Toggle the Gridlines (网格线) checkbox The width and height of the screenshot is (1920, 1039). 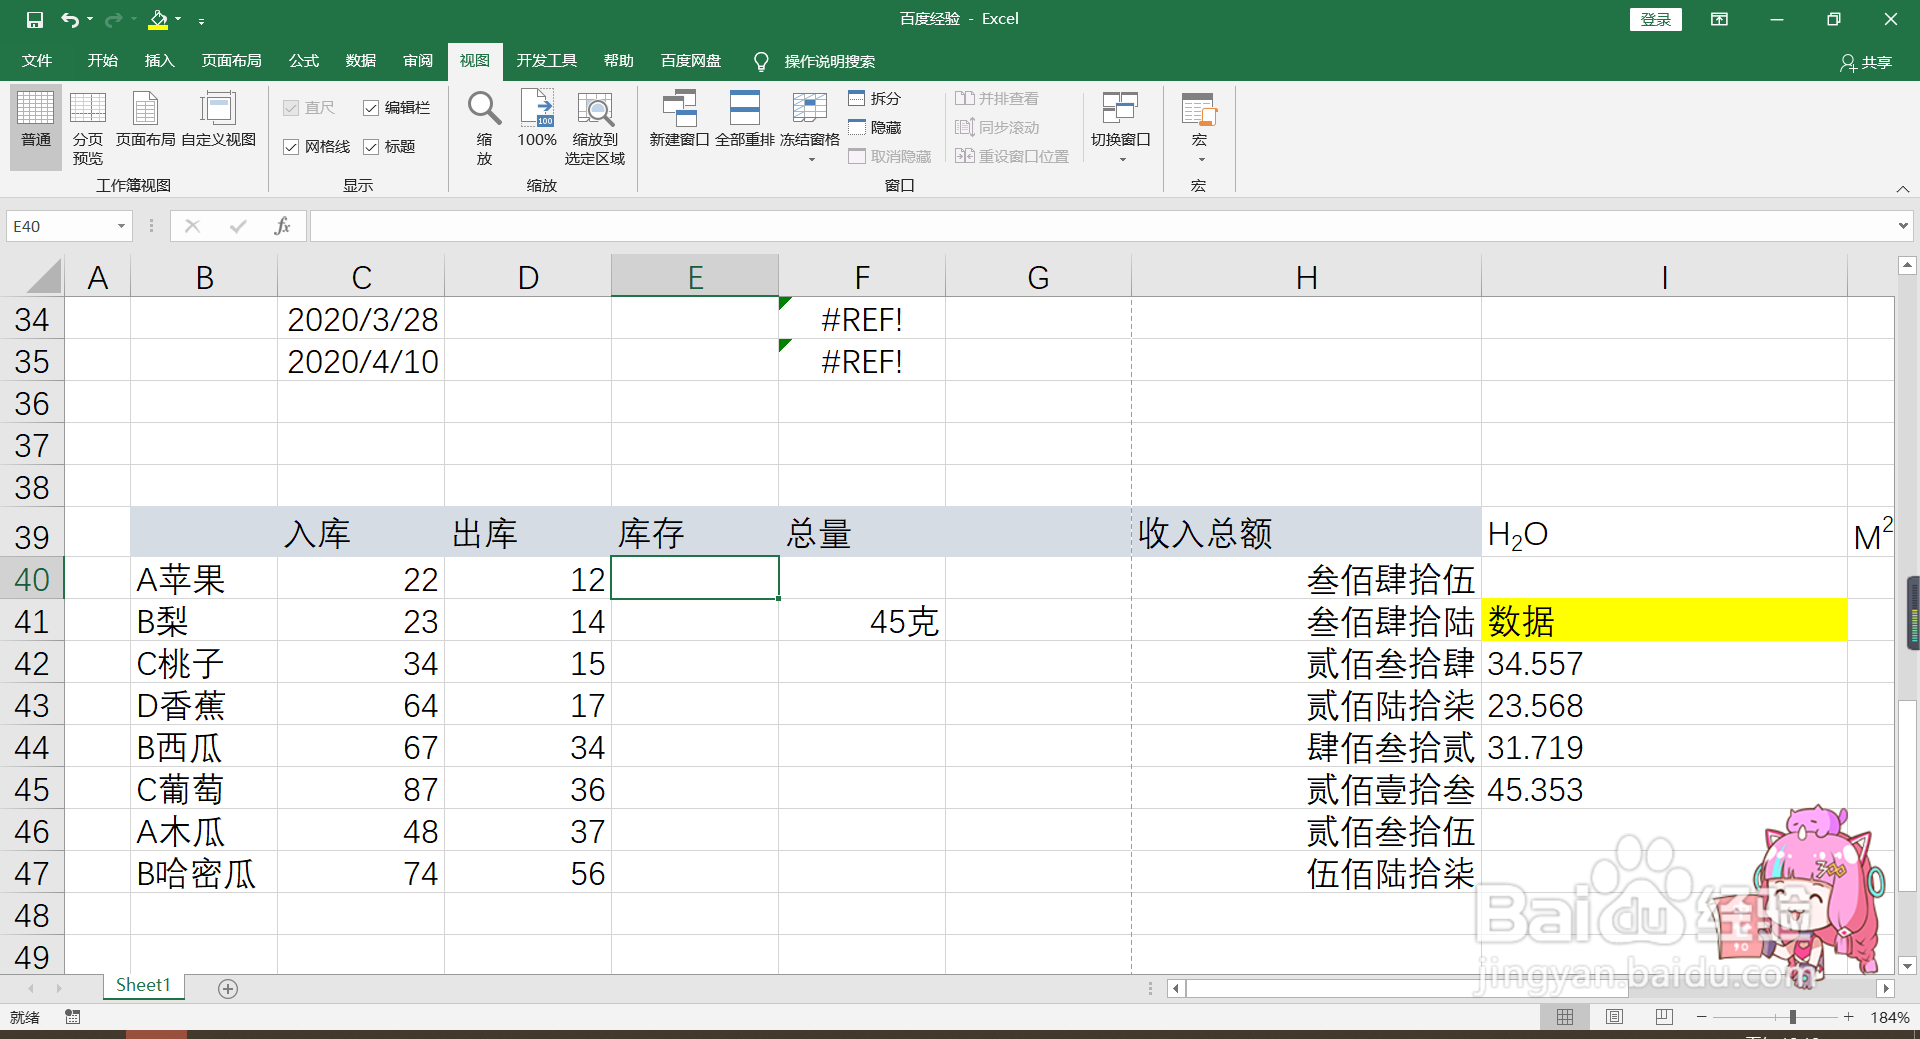[291, 147]
